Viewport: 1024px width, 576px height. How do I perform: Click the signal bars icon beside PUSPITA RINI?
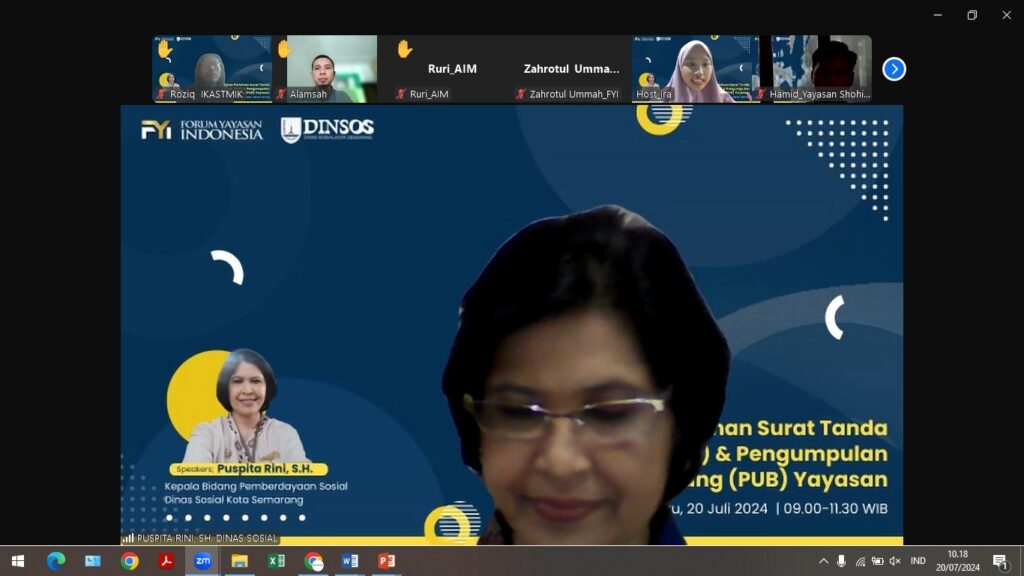(128, 538)
